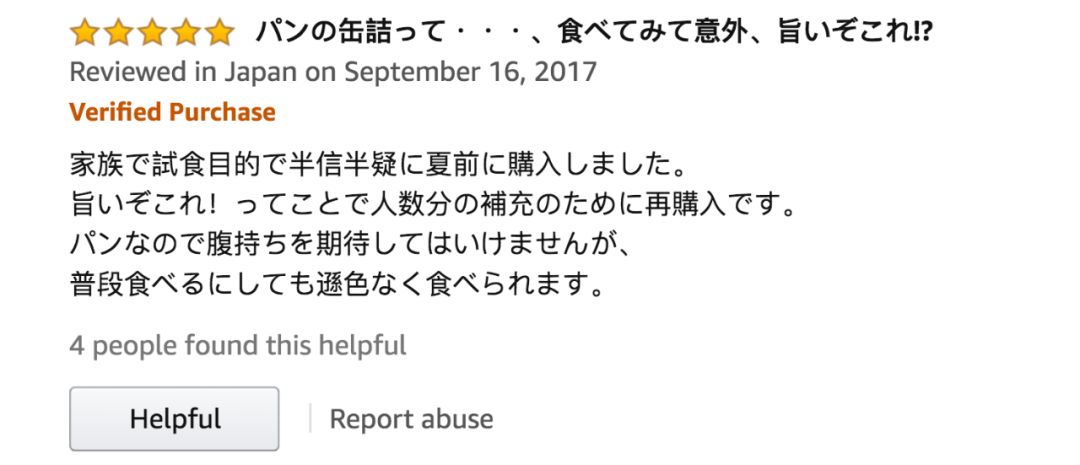Screen dimensions: 1080x465
Task: Click the orange Verified Purchase label
Action: 172,112
